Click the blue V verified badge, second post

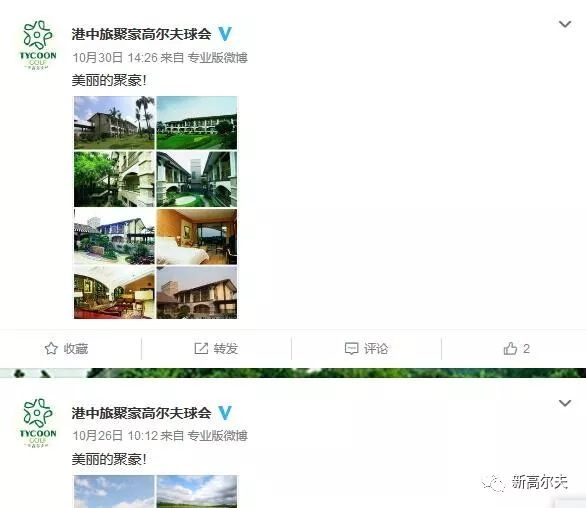pyautogui.click(x=225, y=413)
